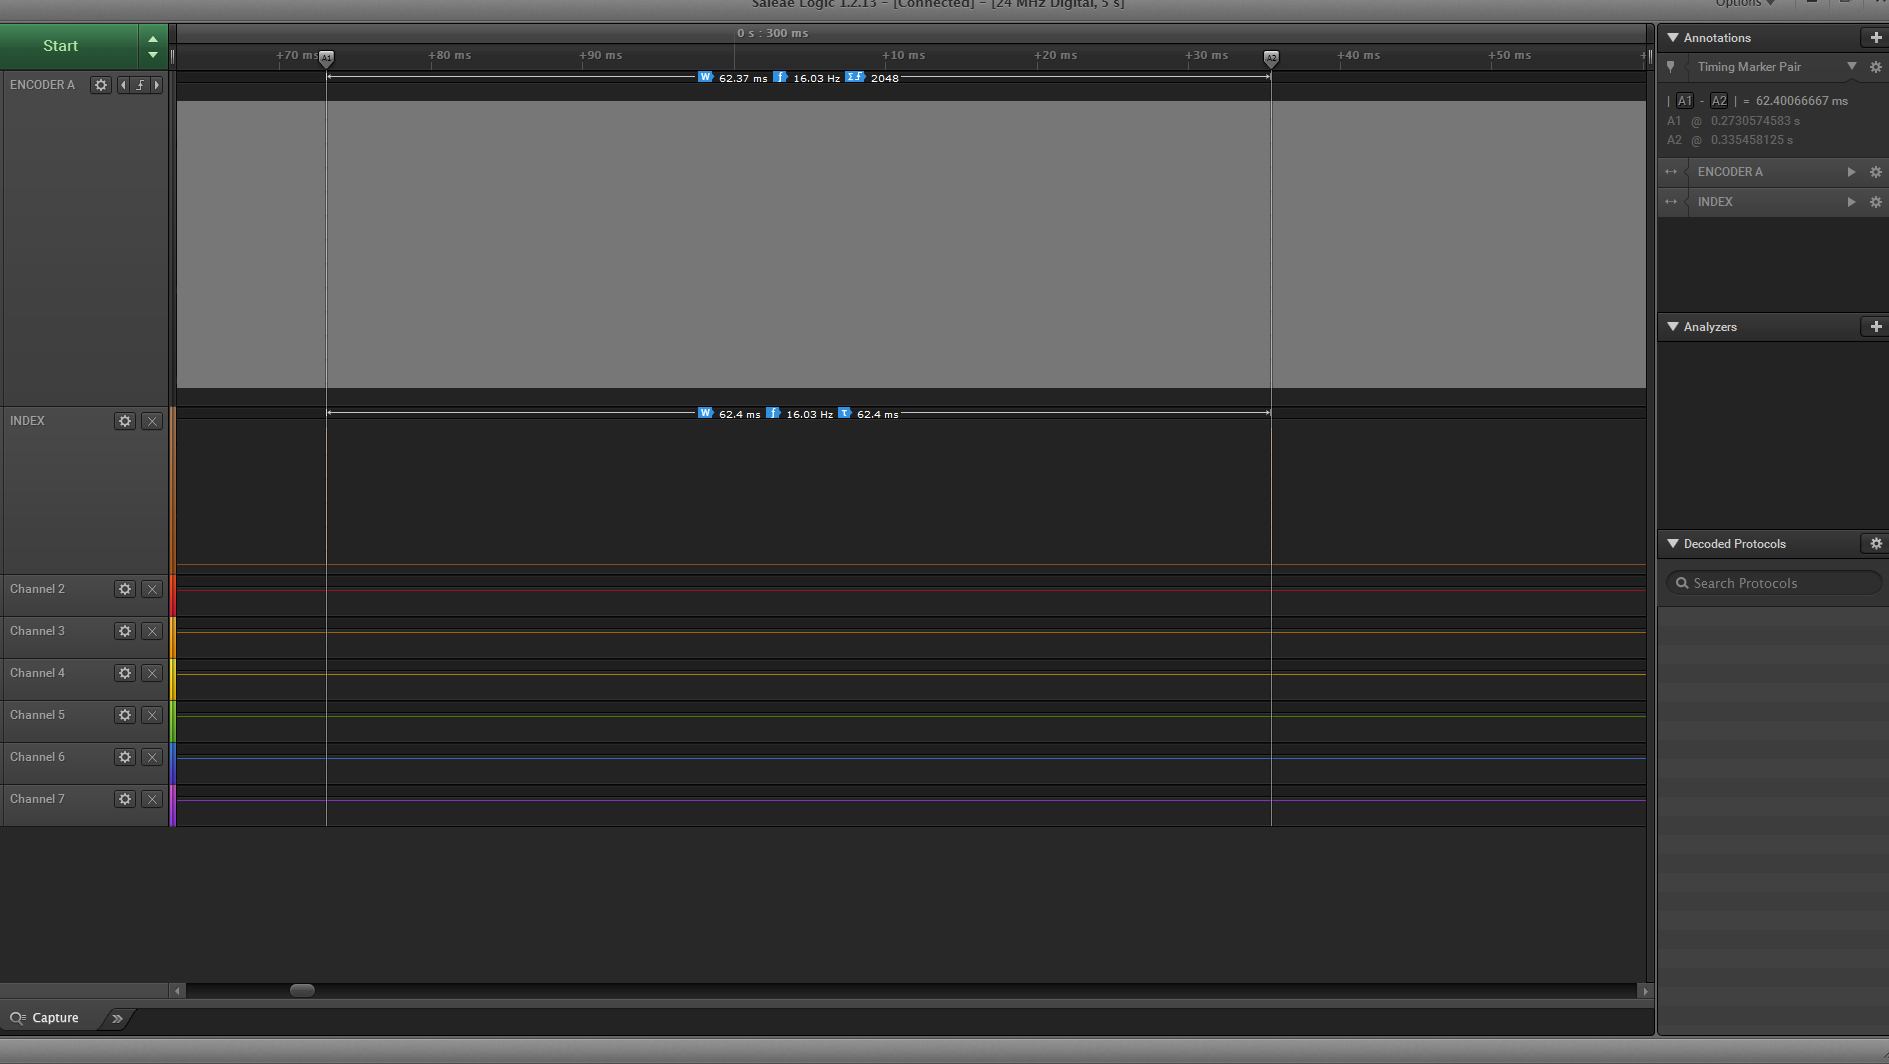
Task: Select the A2 marker label
Action: coord(1719,101)
